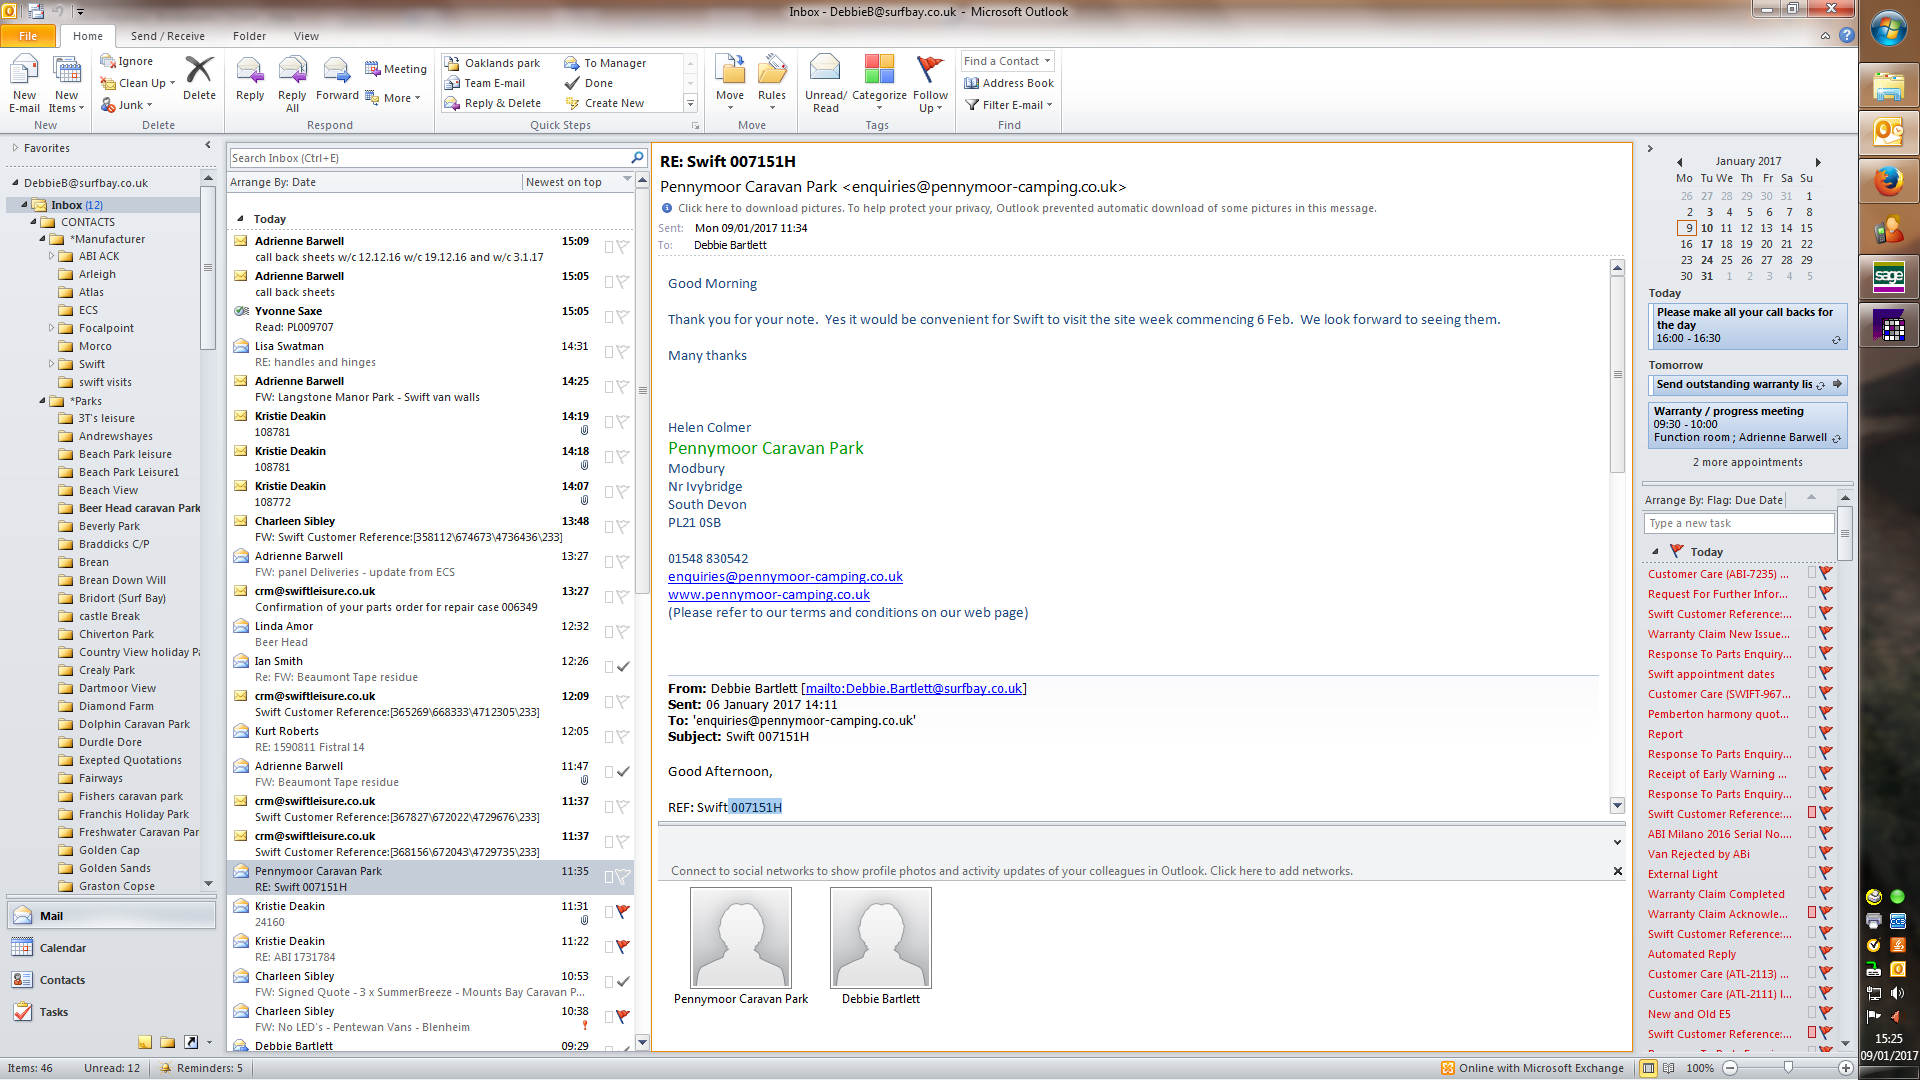The width and height of the screenshot is (1920, 1080).
Task: Click Calendar in navigation pane
Action: coord(62,948)
